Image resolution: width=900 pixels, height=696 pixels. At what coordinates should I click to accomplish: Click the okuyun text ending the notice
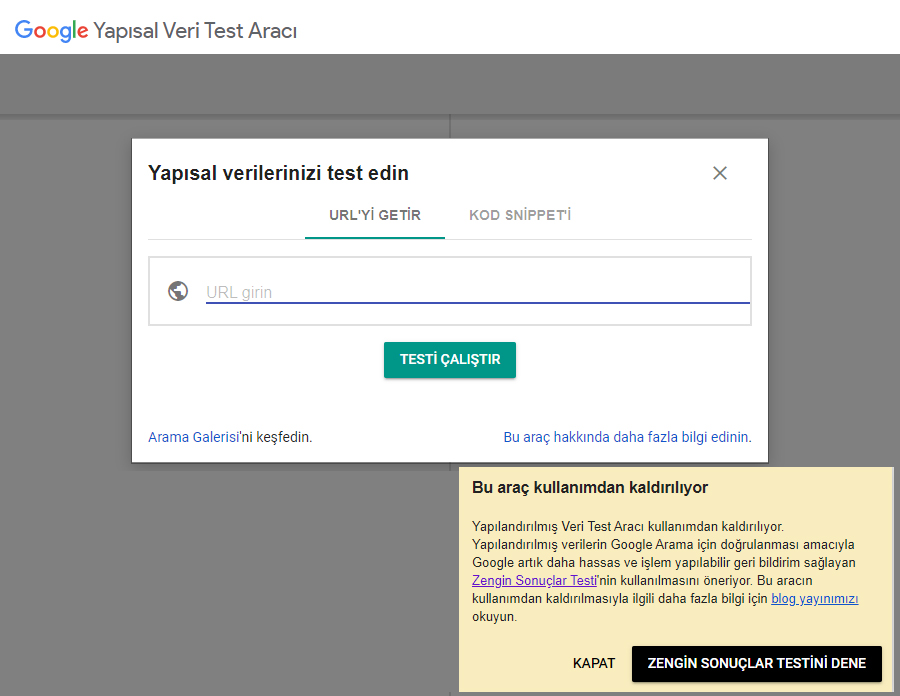coord(494,617)
